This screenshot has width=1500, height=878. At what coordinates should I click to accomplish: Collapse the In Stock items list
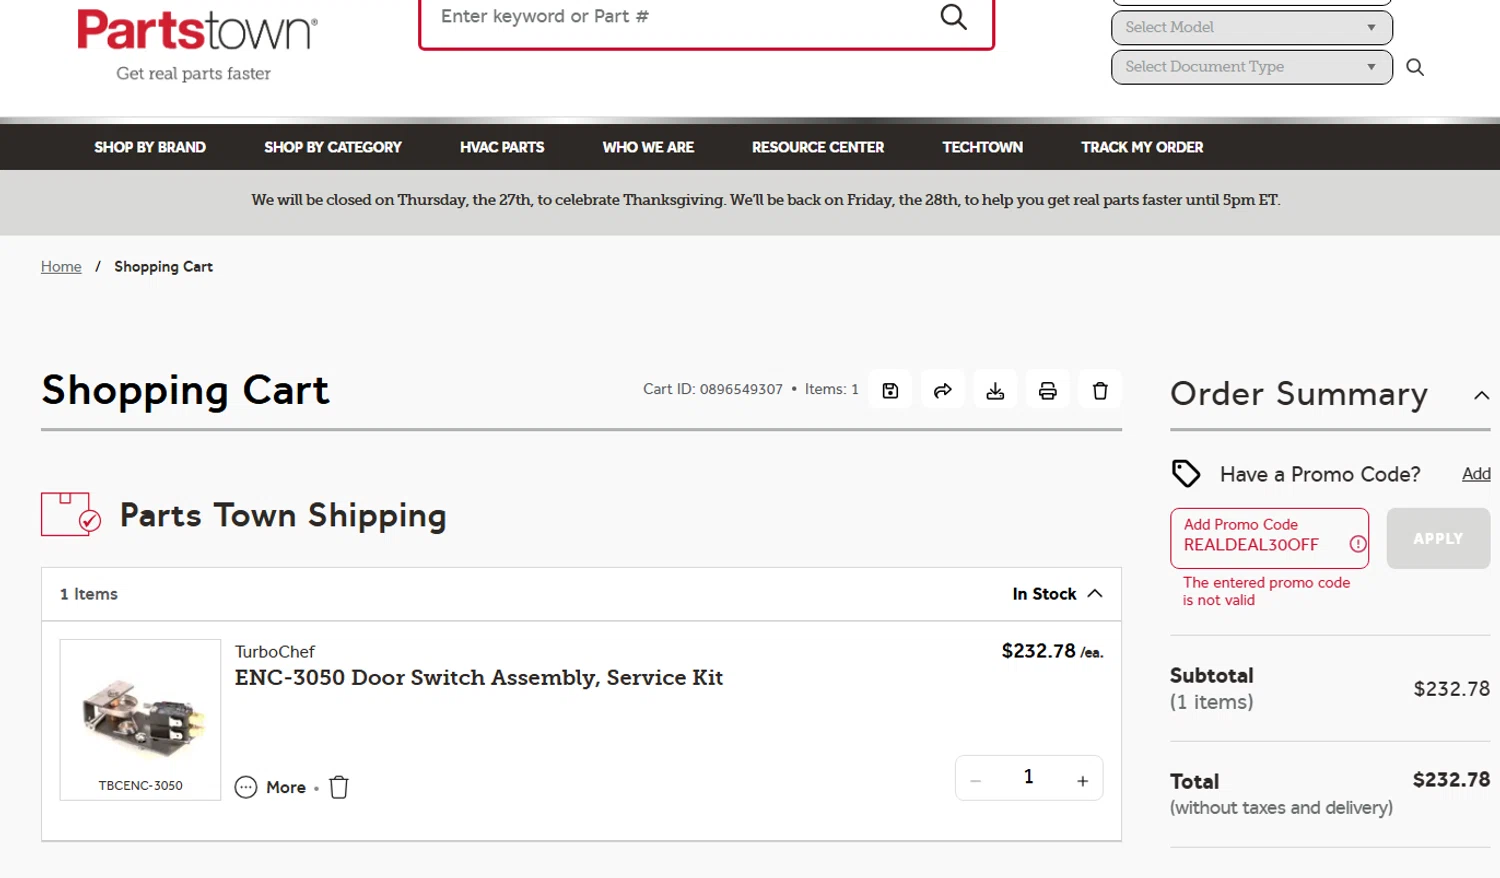click(1095, 593)
